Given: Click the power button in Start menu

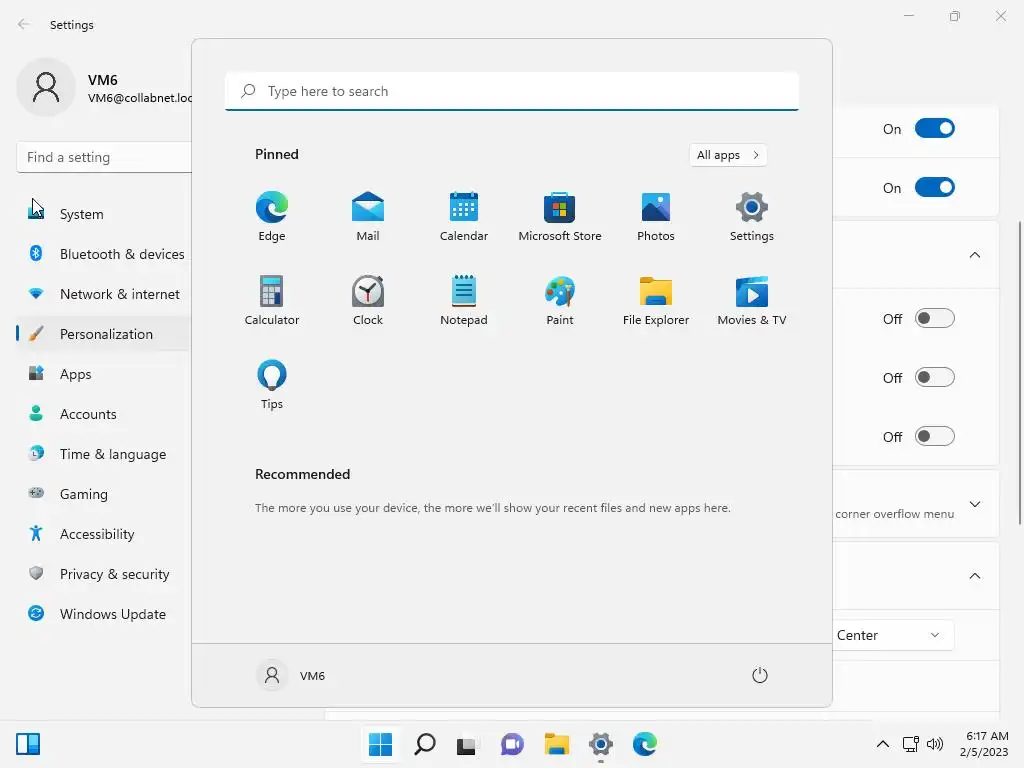Looking at the screenshot, I should 760,675.
